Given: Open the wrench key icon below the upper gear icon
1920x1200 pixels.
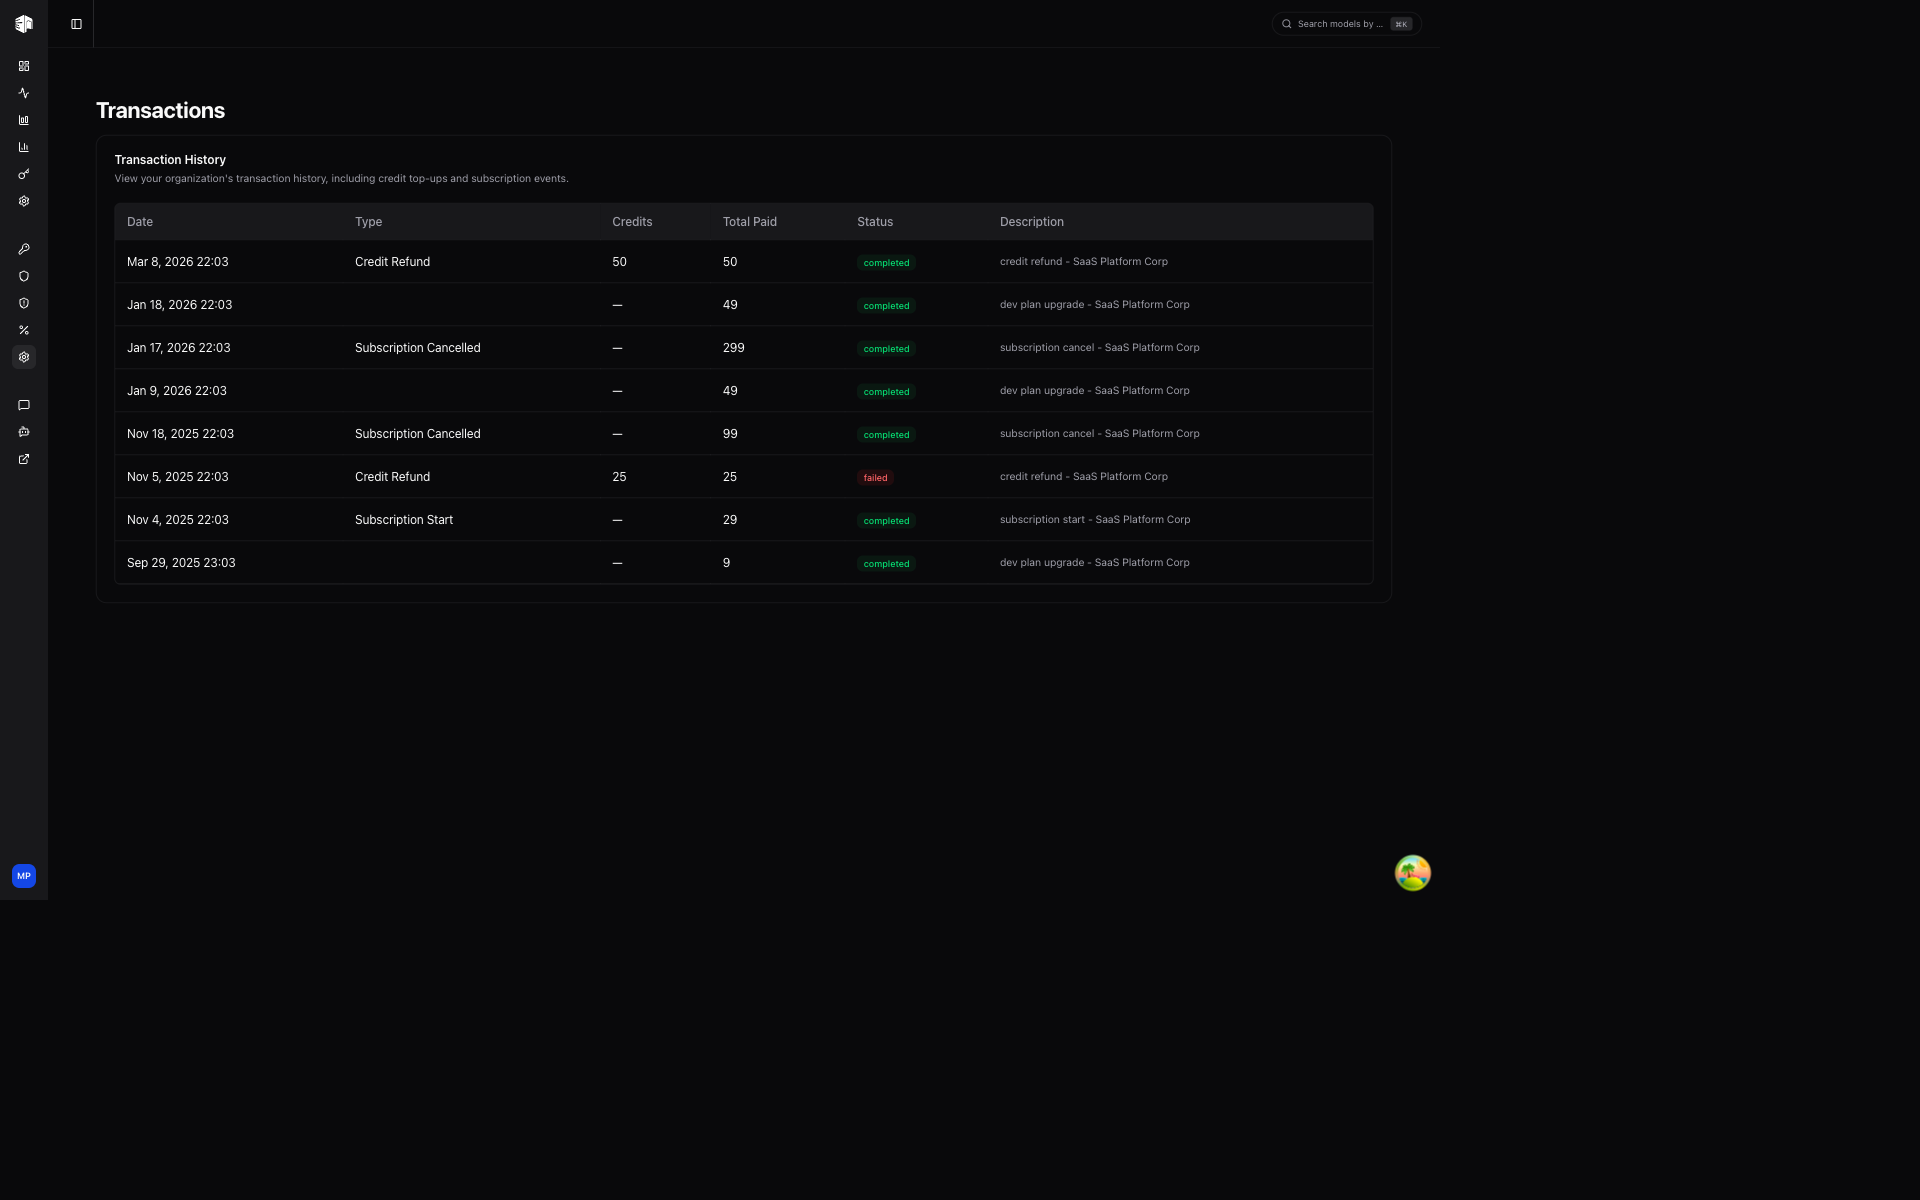Looking at the screenshot, I should tap(24, 249).
